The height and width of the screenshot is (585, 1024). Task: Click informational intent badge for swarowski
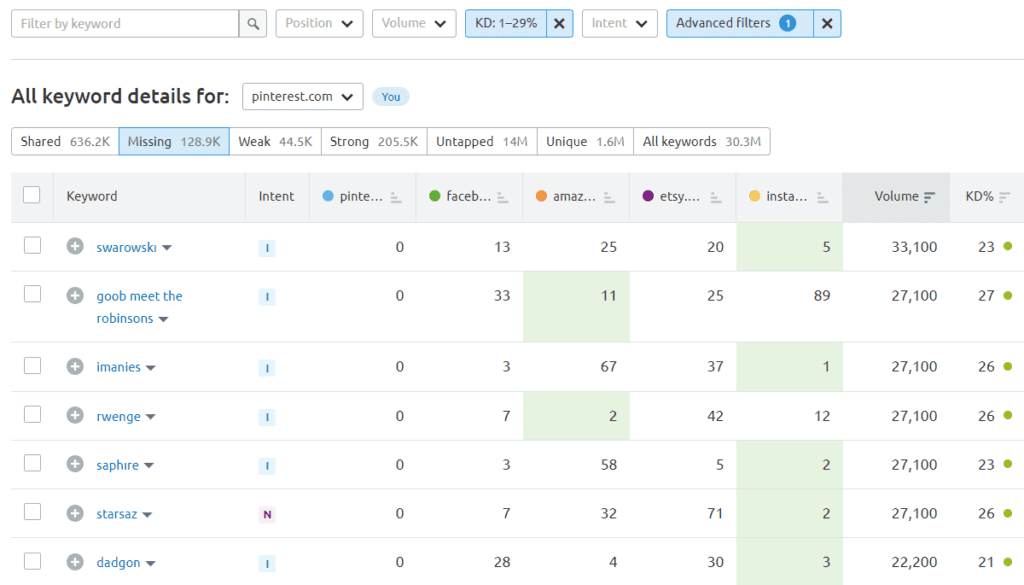(x=266, y=248)
